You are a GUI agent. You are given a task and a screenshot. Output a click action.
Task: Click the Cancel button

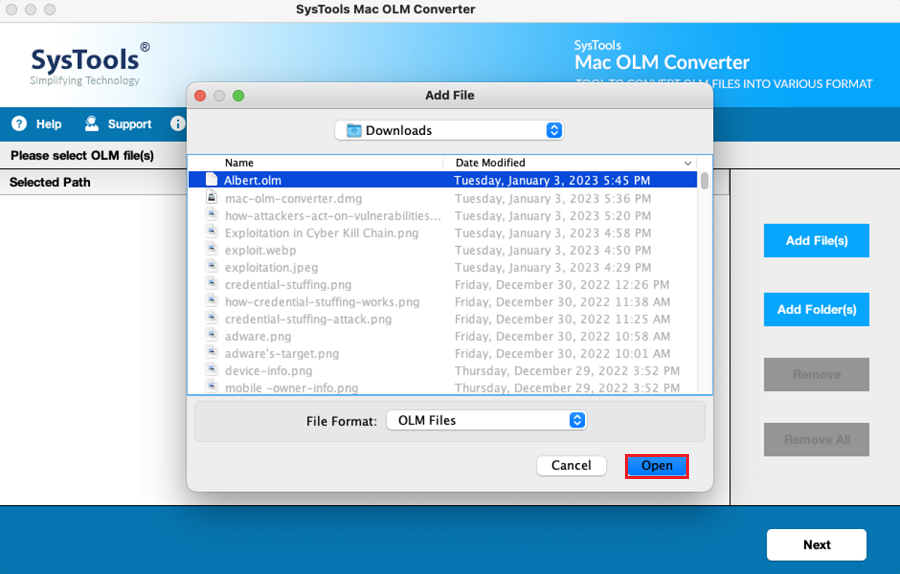coord(571,466)
